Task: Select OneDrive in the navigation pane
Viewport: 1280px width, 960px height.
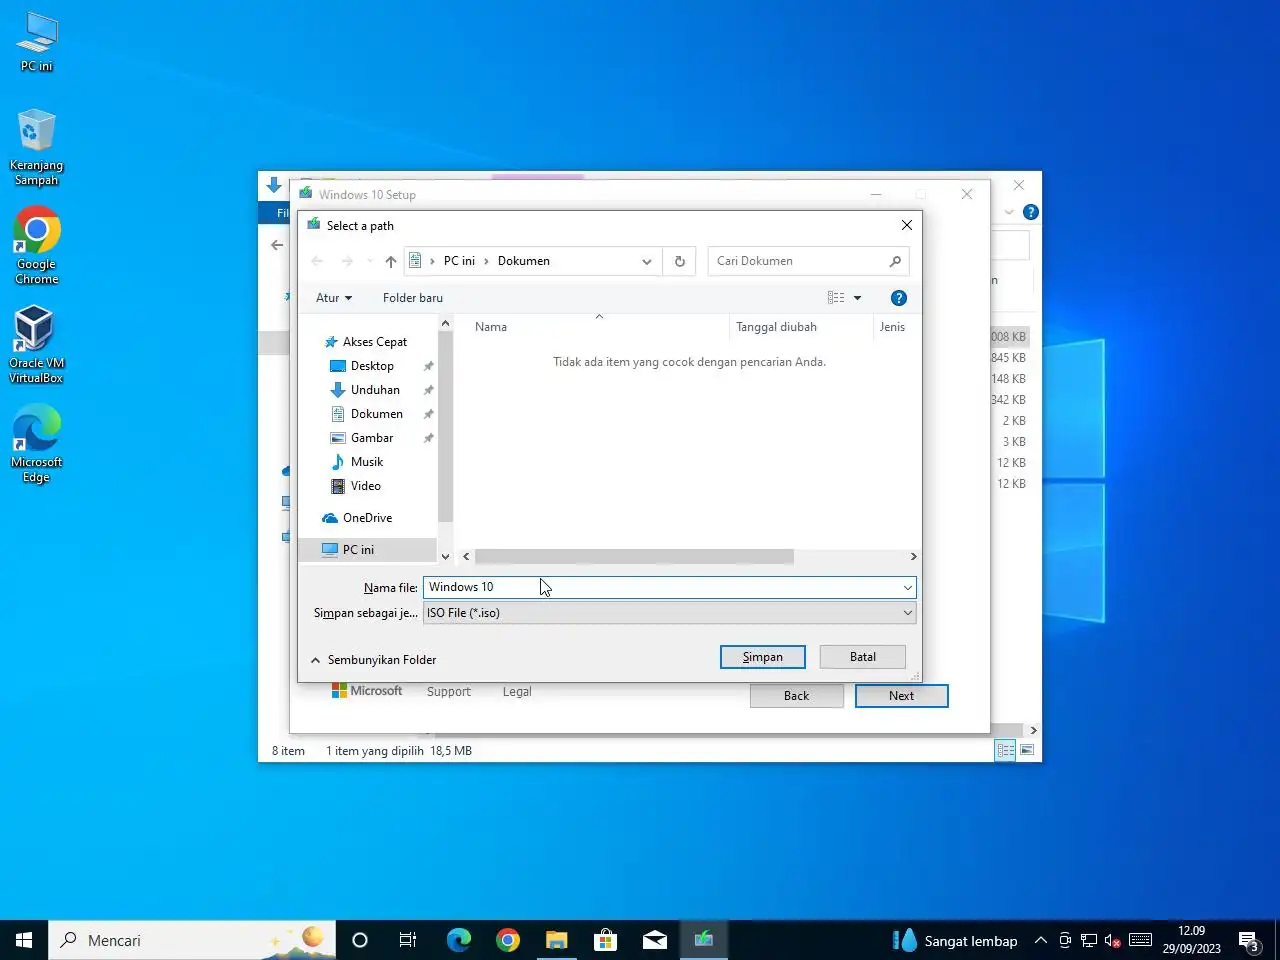Action: pyautogui.click(x=367, y=518)
